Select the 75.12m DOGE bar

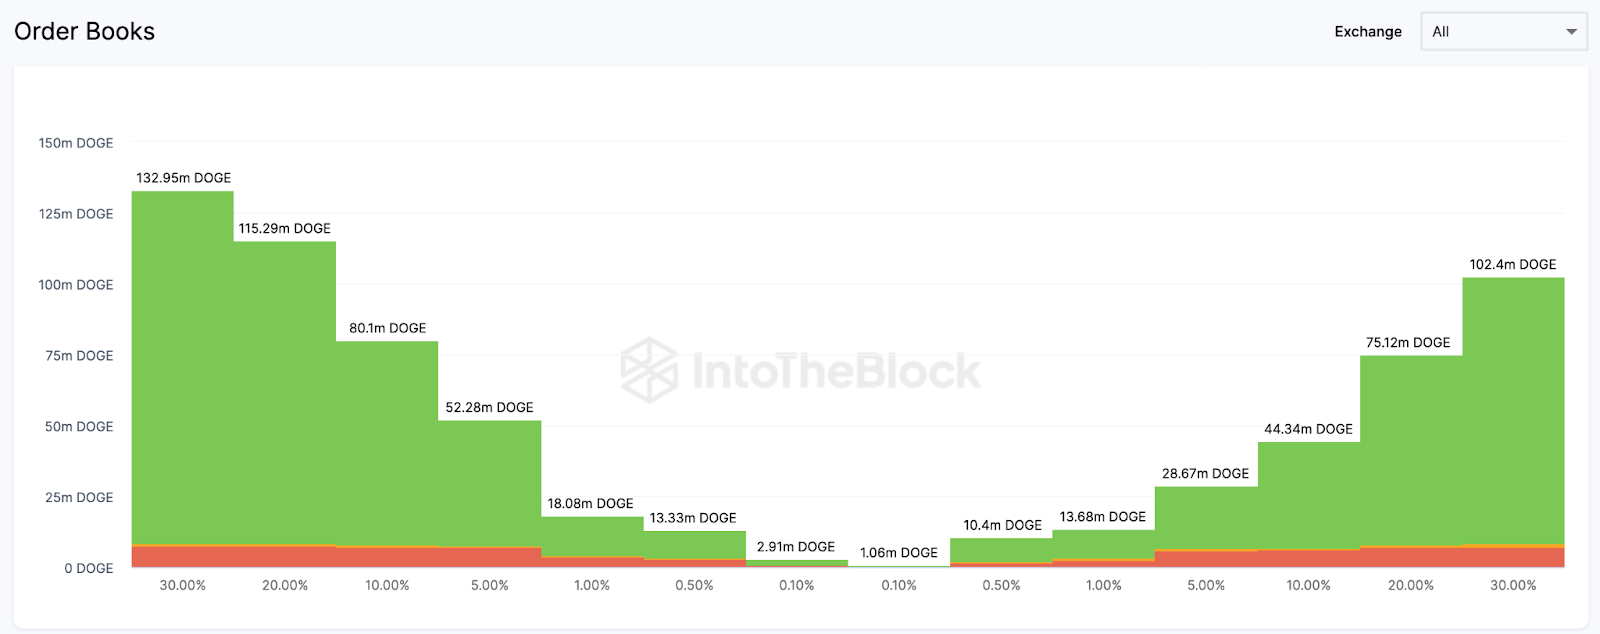click(1411, 460)
